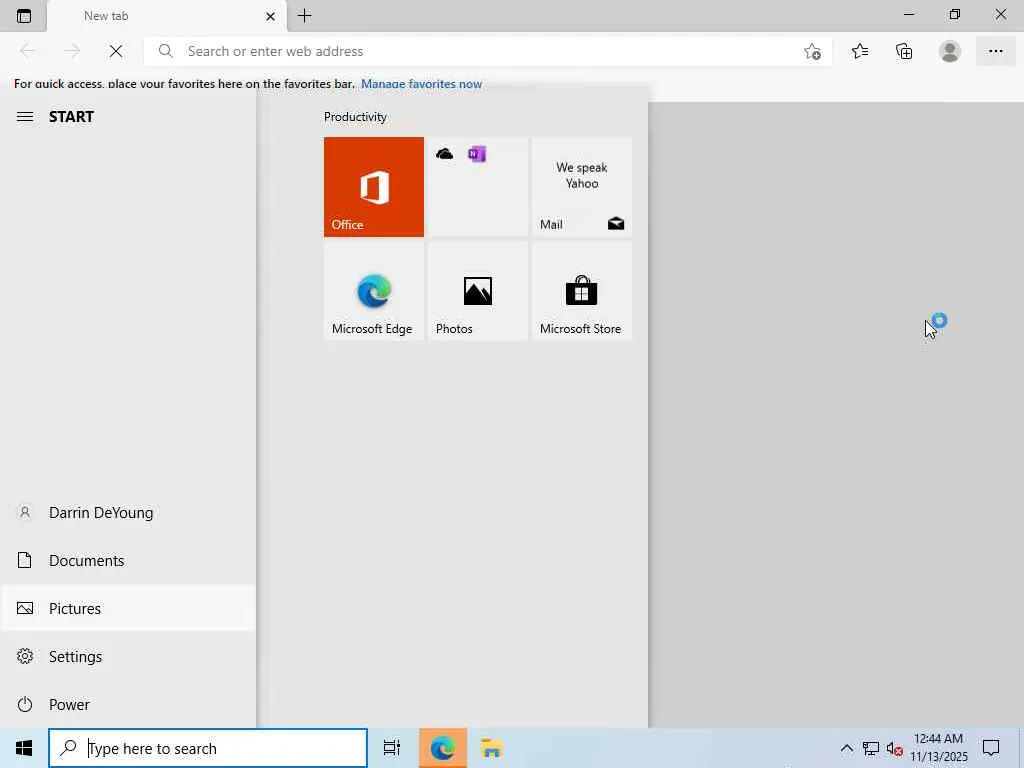
Task: Switch to Edge via taskbar icon
Action: coord(443,748)
